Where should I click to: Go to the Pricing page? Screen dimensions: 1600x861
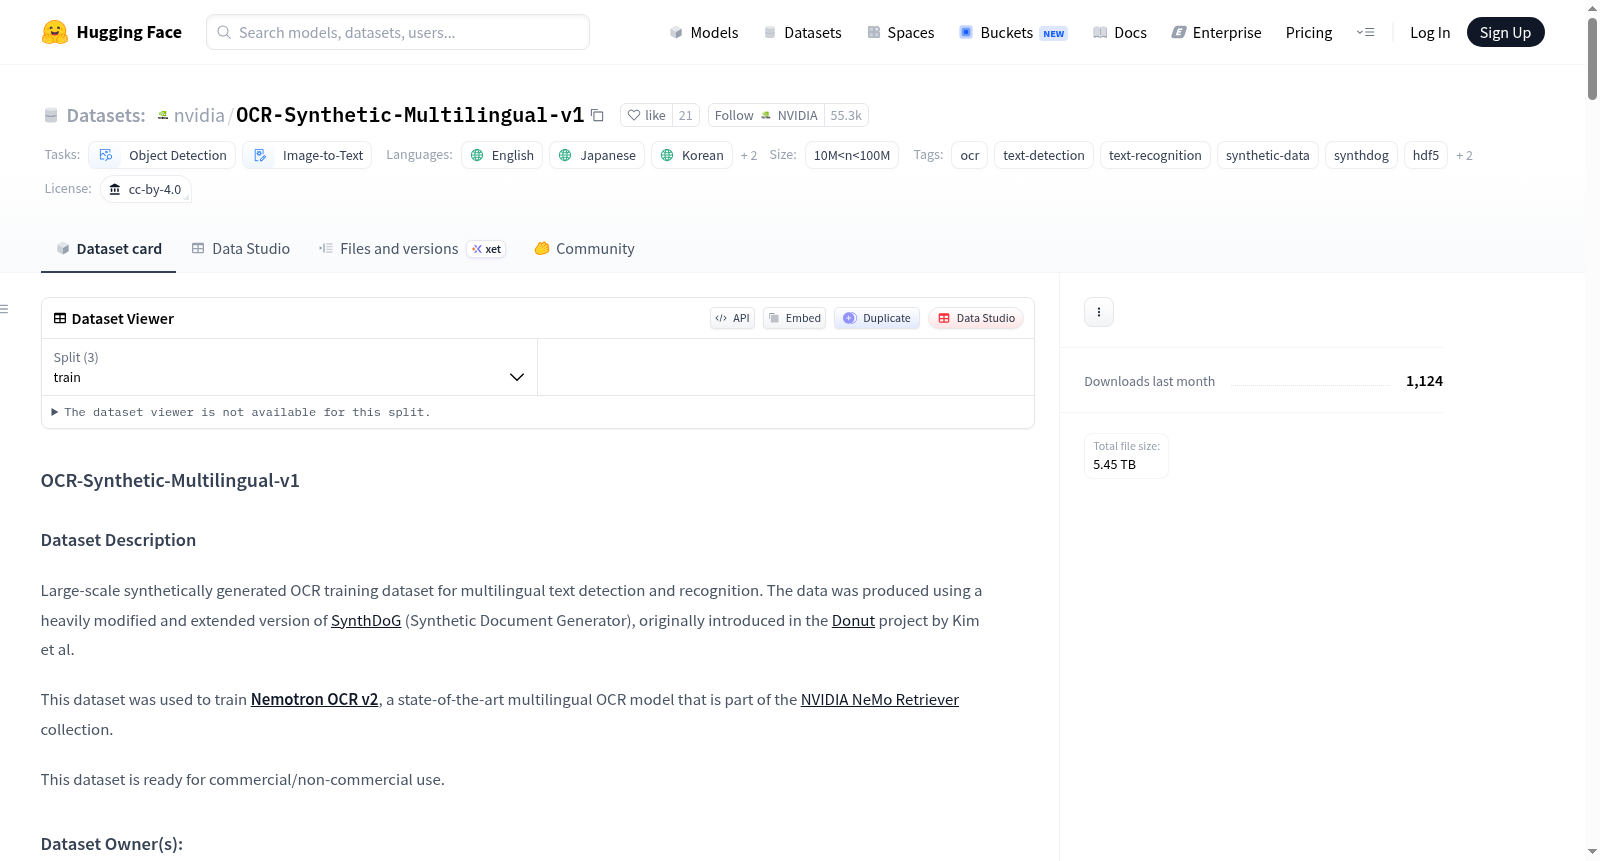[x=1309, y=32]
